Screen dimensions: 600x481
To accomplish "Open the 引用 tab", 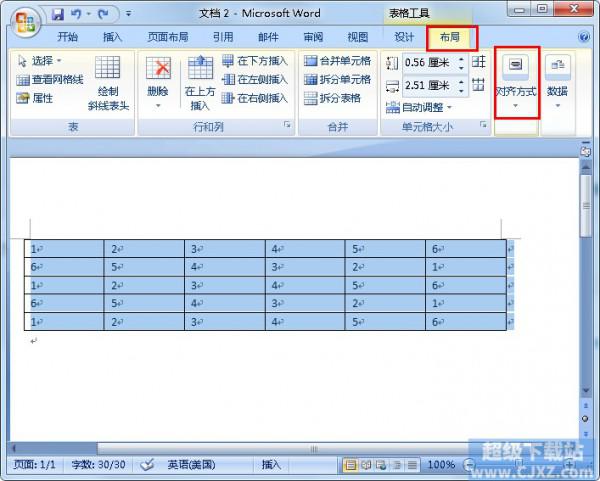I will [223, 37].
